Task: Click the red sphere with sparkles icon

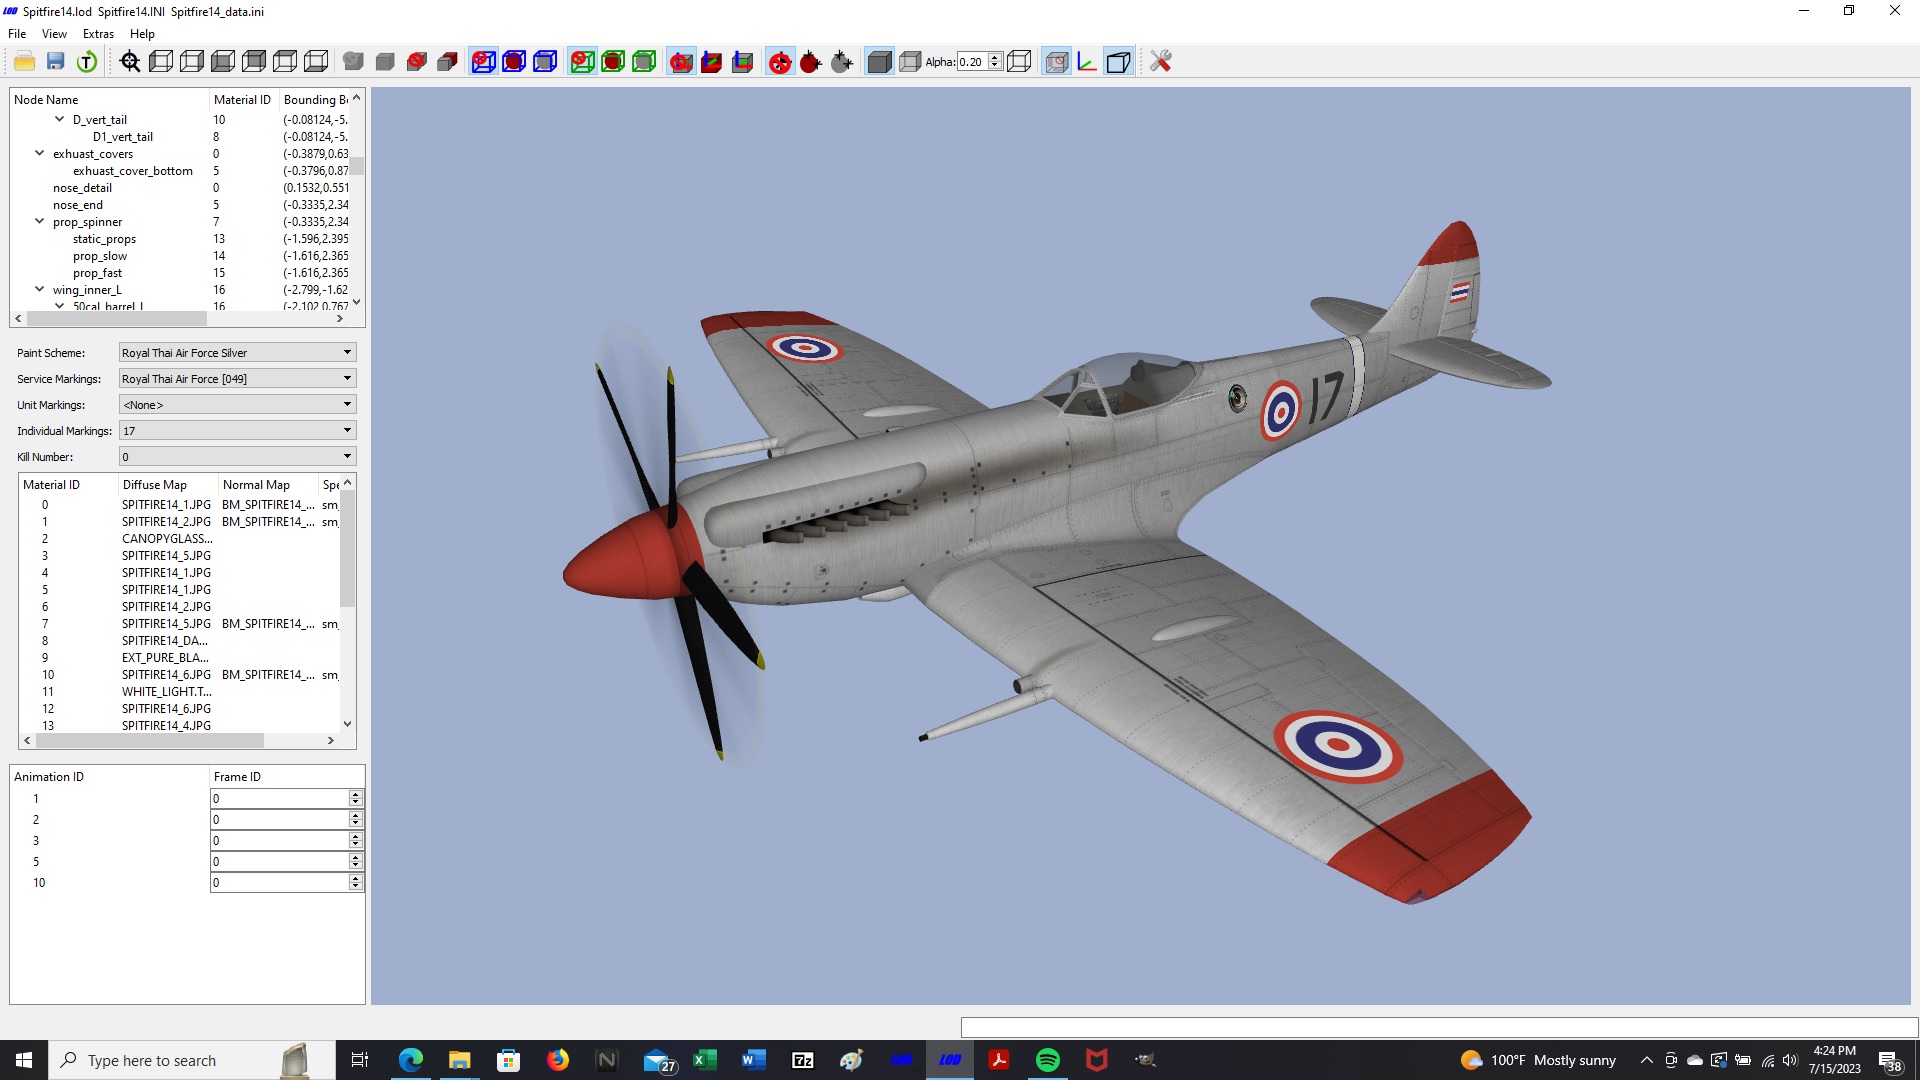Action: 810,62
